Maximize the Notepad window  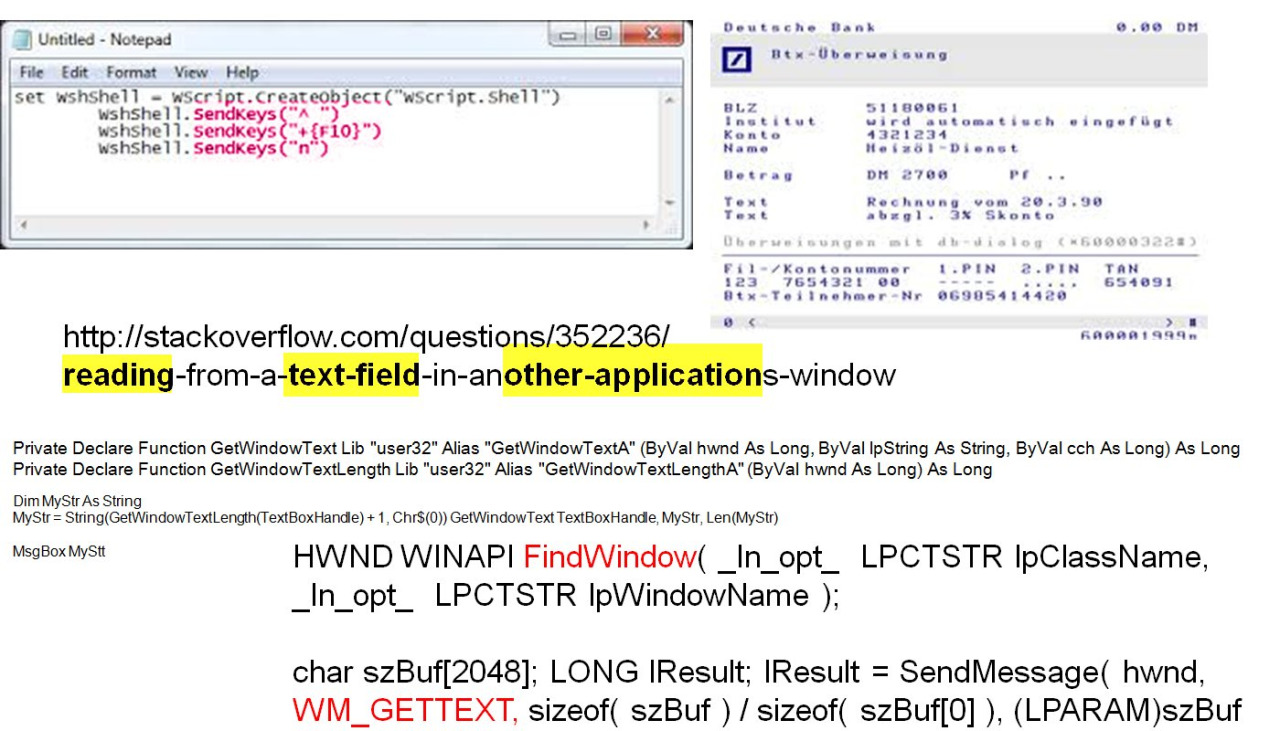tap(604, 35)
